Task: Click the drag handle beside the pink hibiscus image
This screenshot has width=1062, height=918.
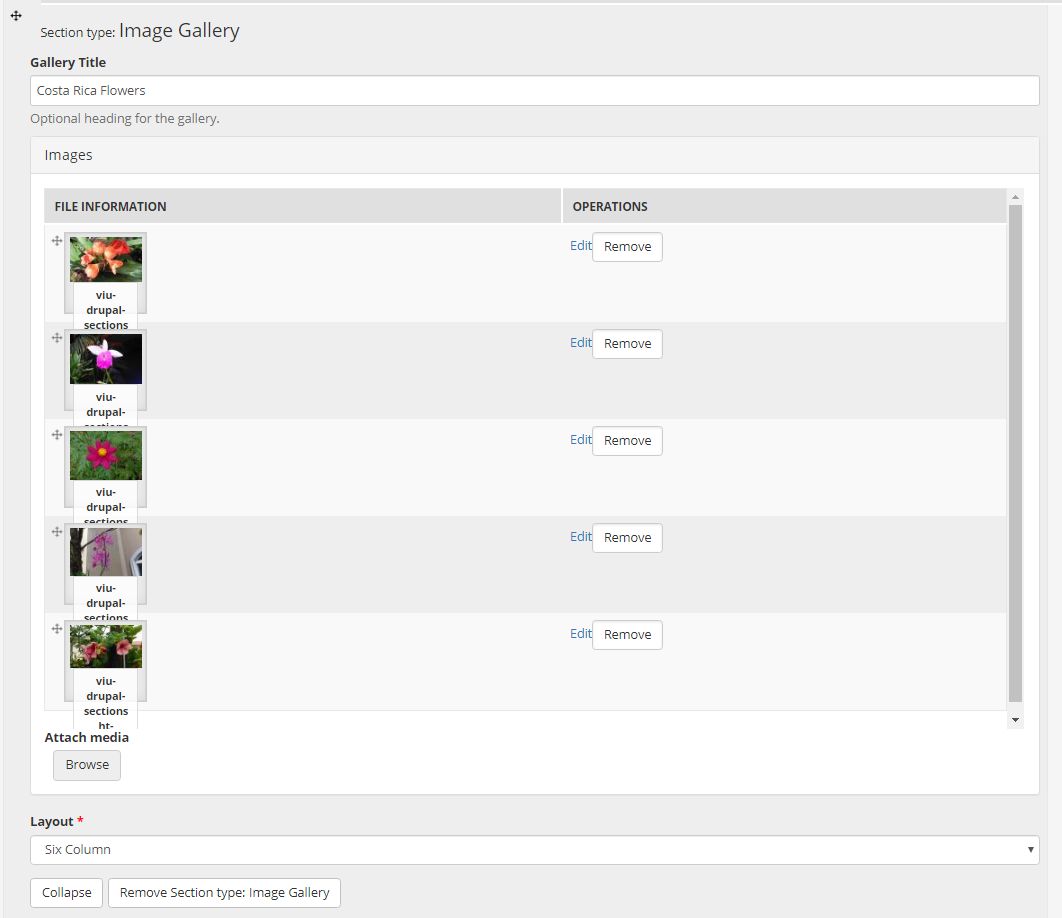Action: [57, 628]
